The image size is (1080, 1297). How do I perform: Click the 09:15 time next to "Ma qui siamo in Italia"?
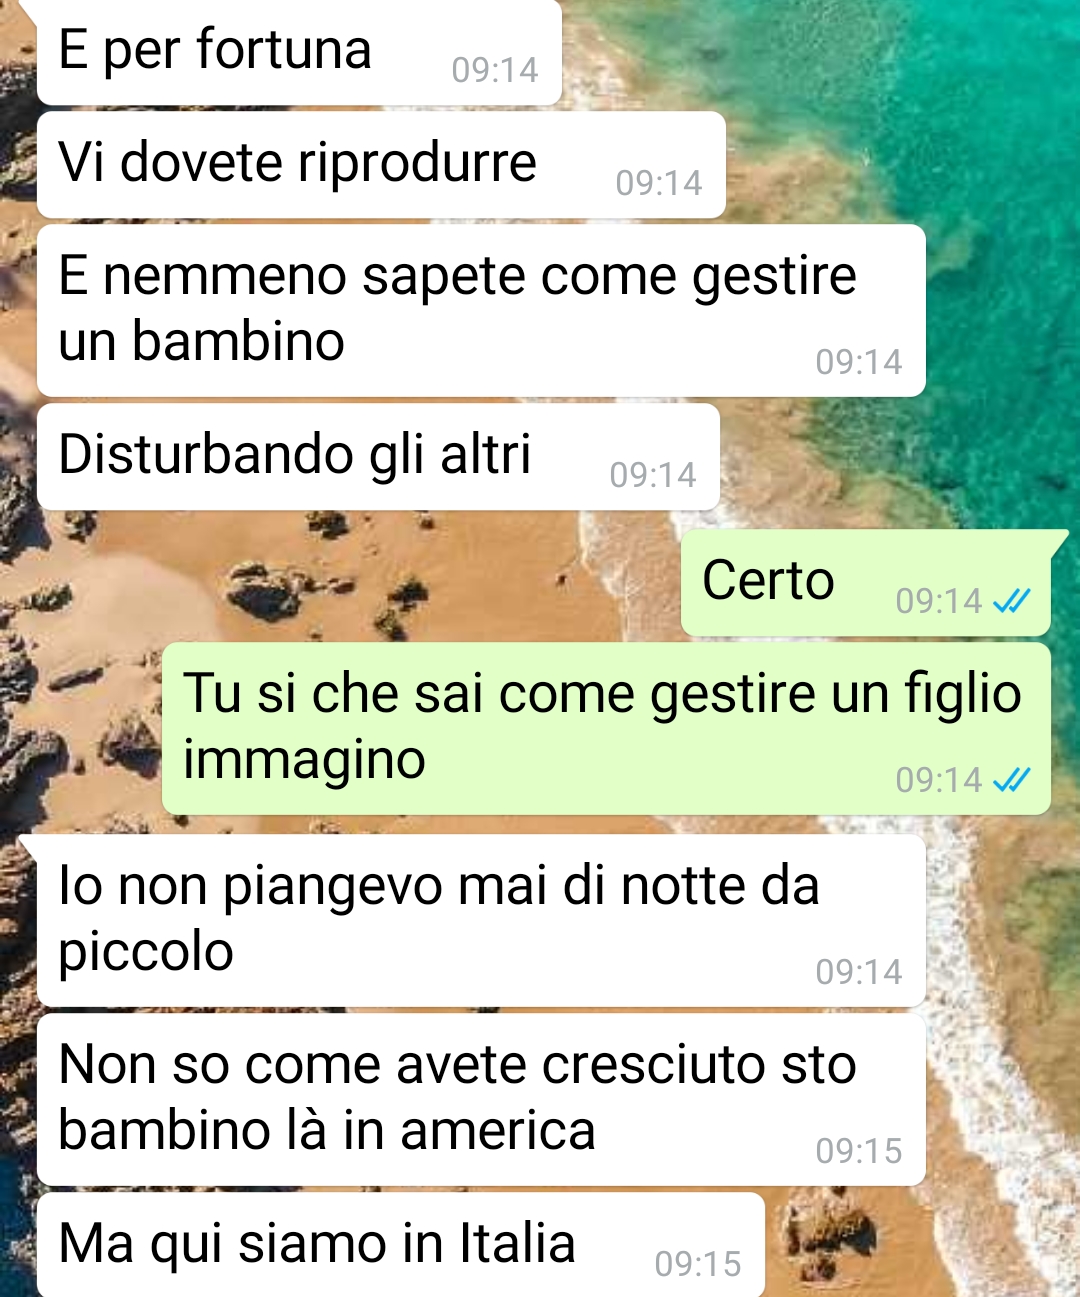pyautogui.click(x=698, y=1264)
